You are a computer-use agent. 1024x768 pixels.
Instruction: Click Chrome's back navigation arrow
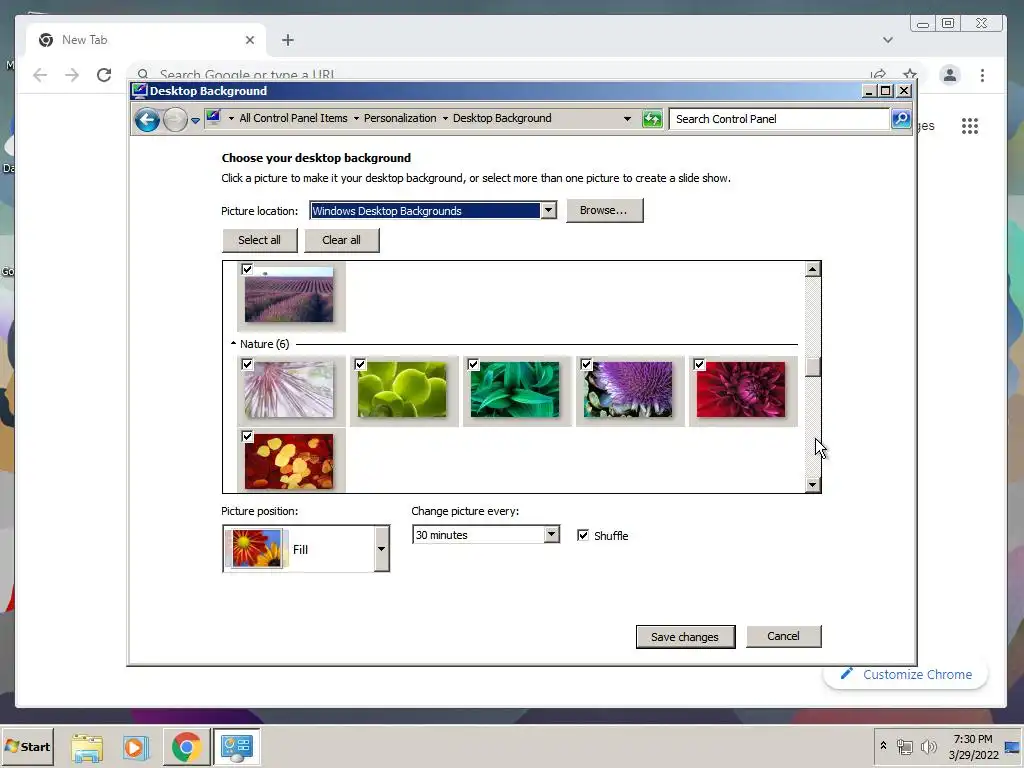tap(40, 75)
